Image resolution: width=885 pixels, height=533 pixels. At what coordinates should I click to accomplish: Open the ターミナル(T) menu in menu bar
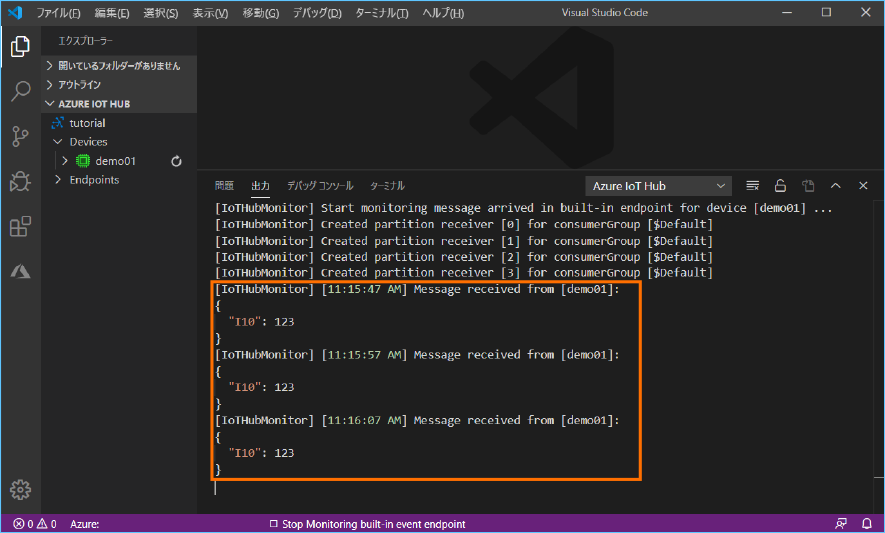tap(381, 13)
